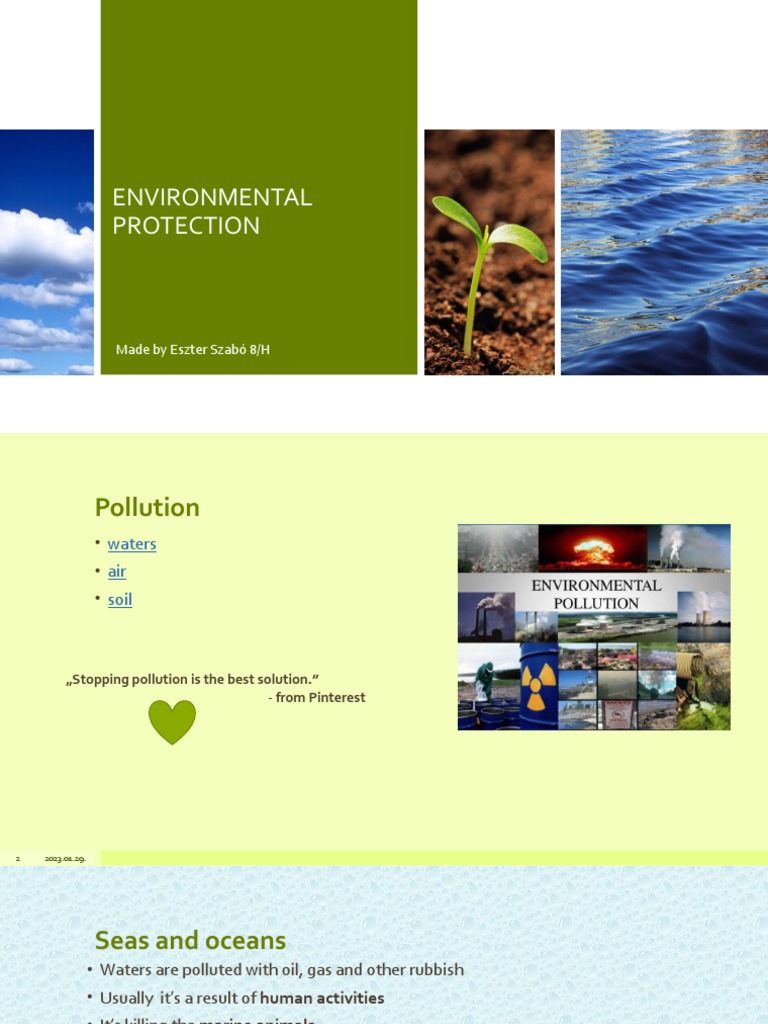This screenshot has width=768, height=1024.
Task: Open the 'soil' hyperlink
Action: [x=120, y=600]
